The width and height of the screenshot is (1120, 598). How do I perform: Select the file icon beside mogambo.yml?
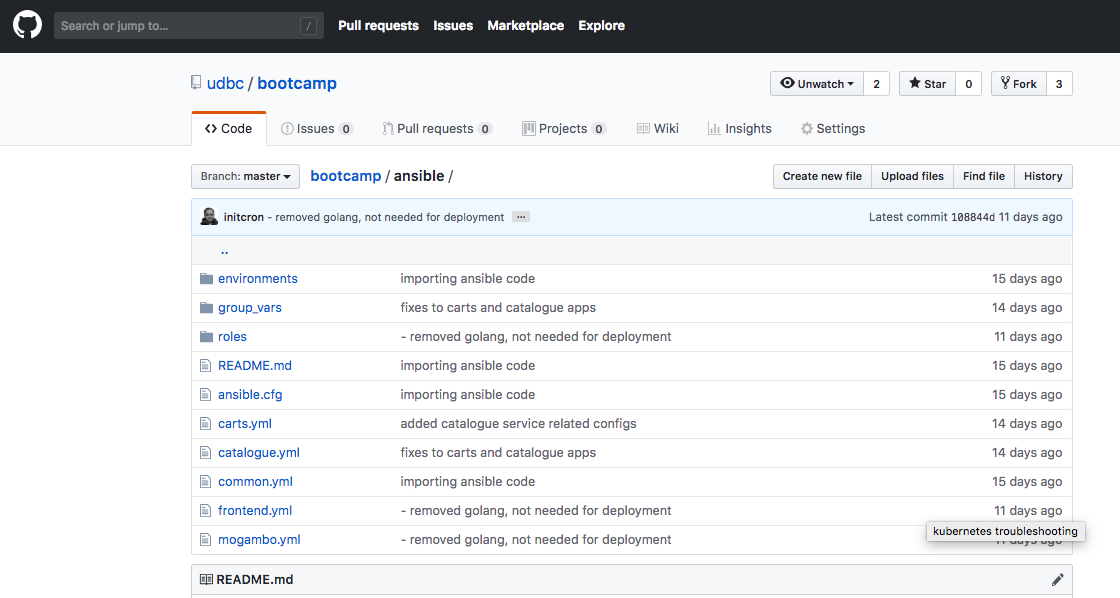[206, 539]
